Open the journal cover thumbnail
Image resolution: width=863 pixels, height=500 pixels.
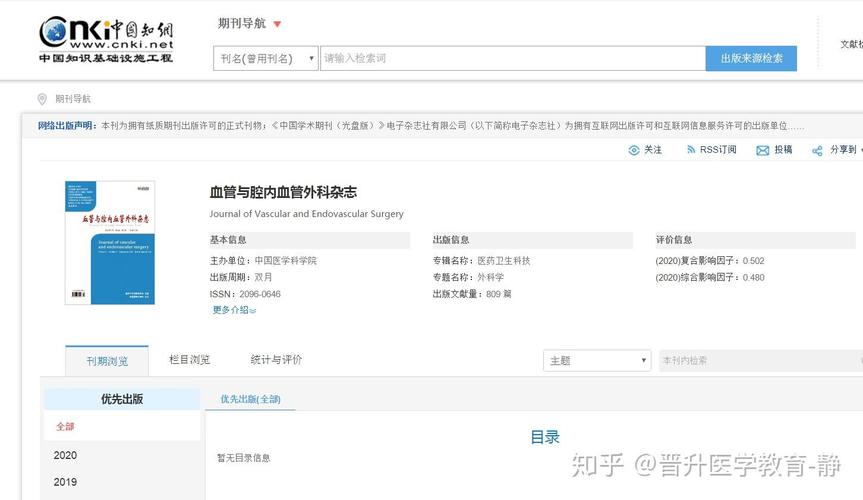pos(110,242)
